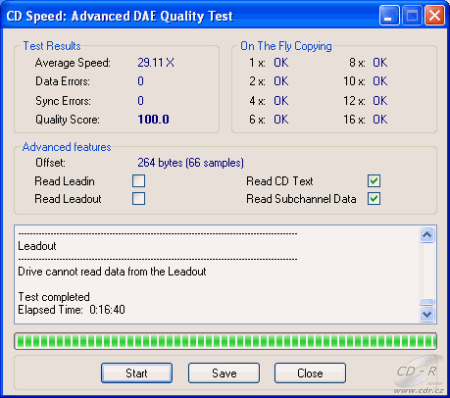Click the log scroll up arrow
Image resolution: width=450 pixels, height=398 pixels.
point(427,235)
